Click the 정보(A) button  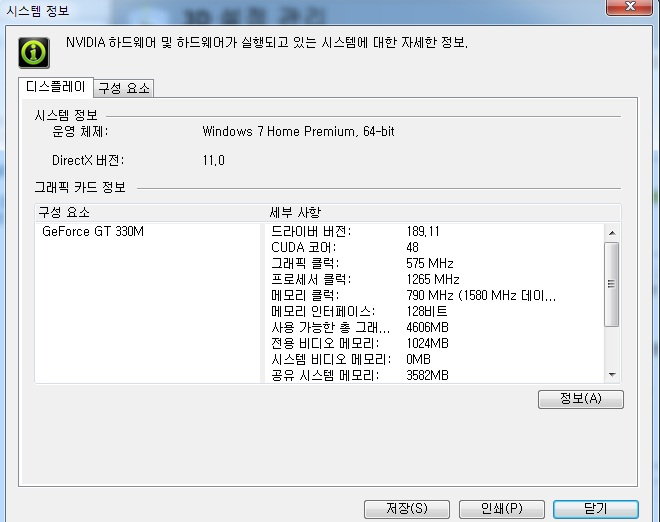(580, 399)
